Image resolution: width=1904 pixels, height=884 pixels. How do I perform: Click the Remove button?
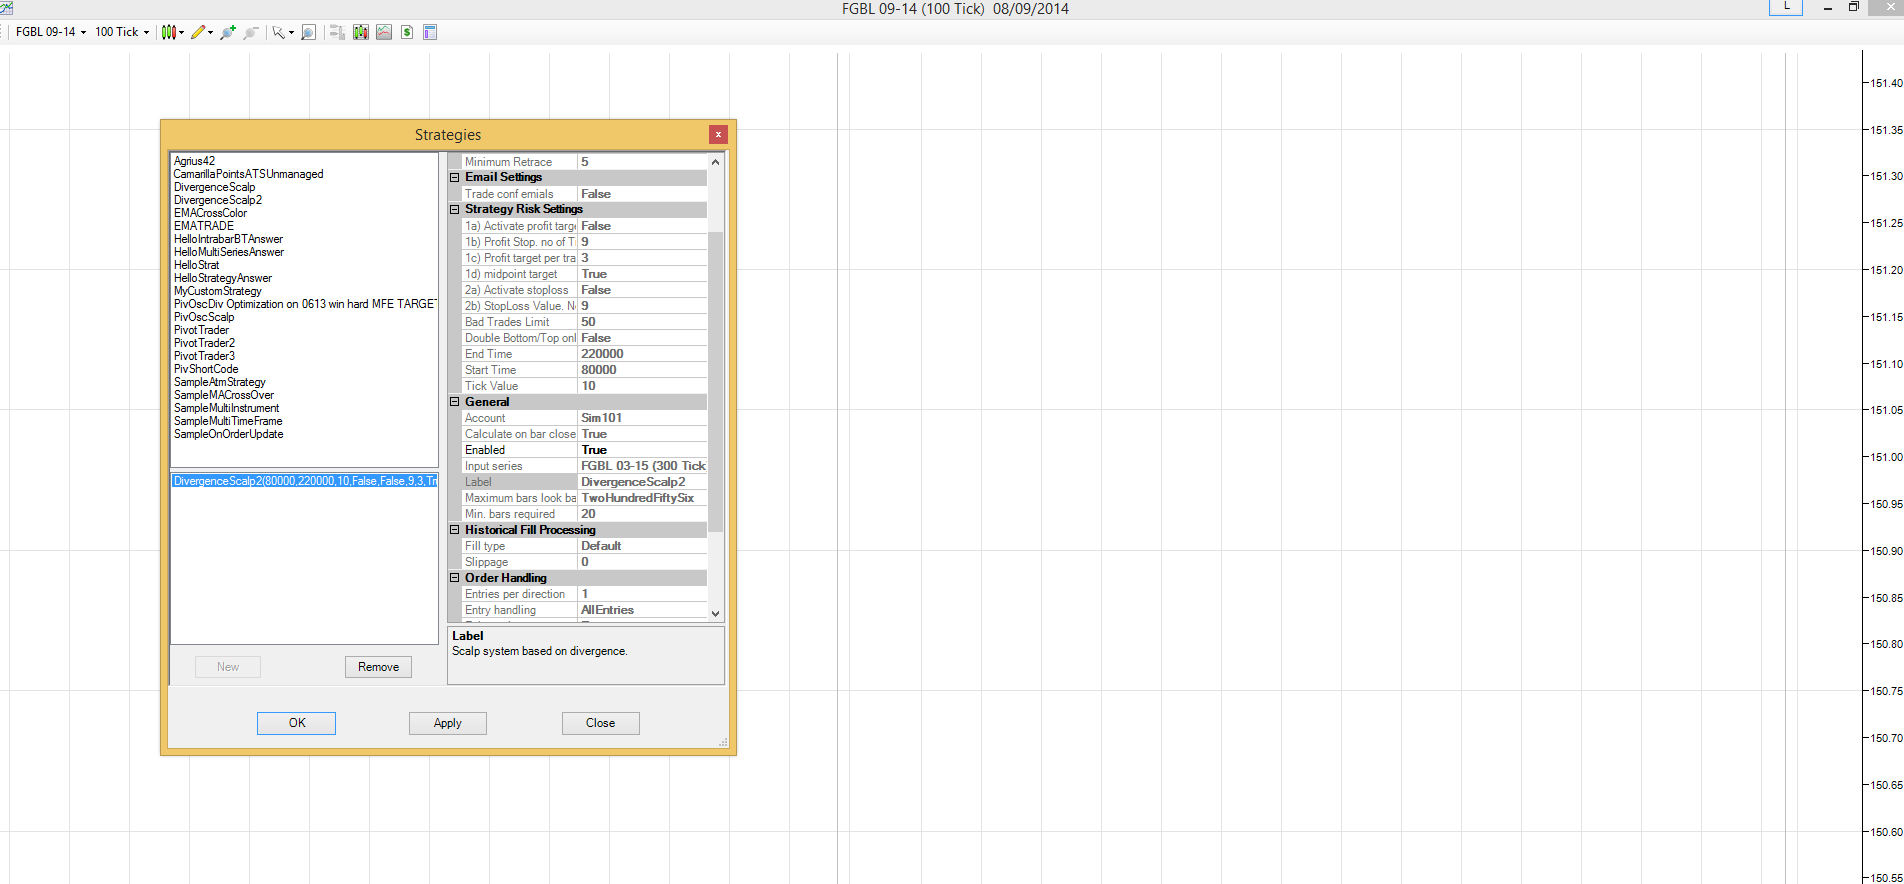point(378,667)
